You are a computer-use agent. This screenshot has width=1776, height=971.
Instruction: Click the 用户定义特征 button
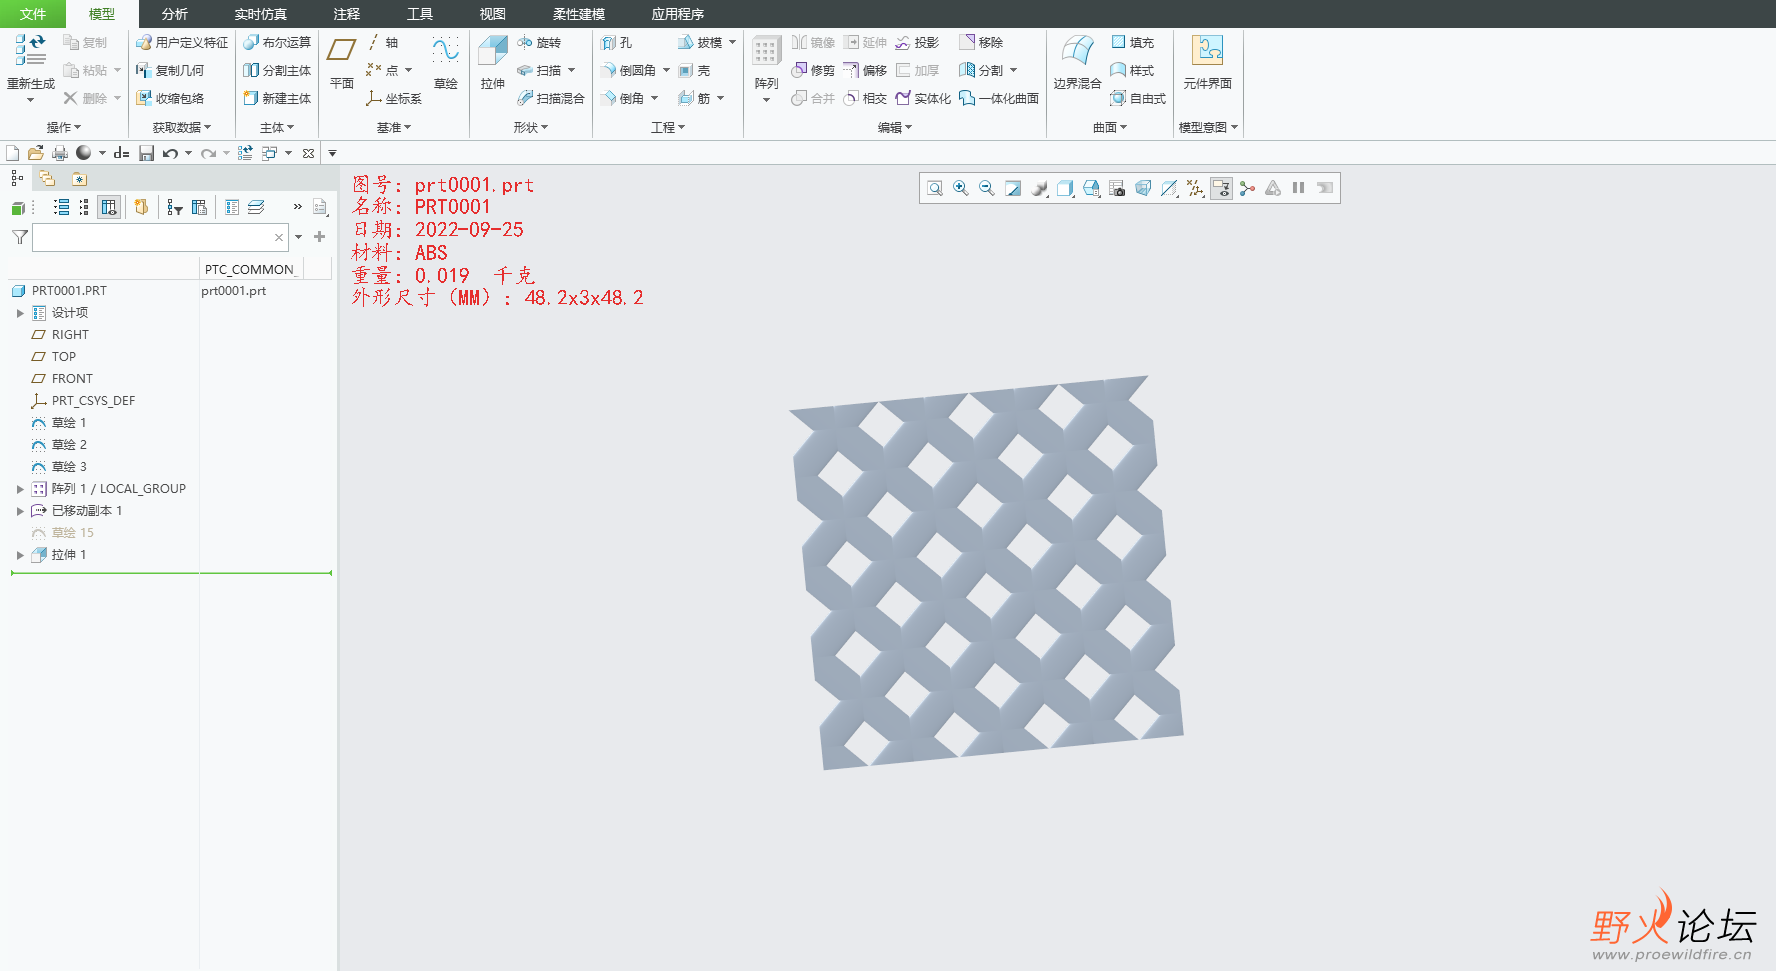tap(182, 42)
